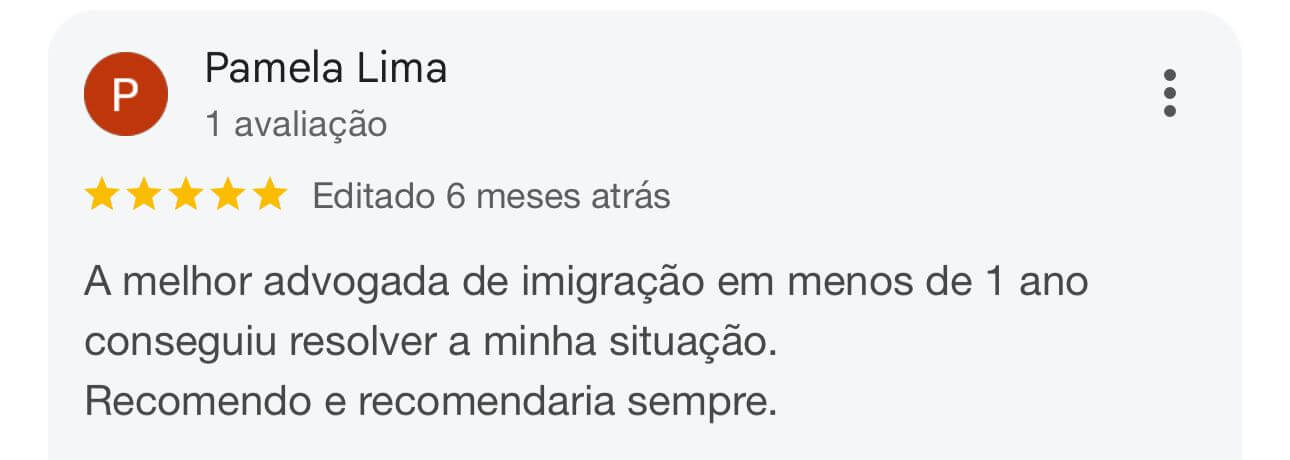Click the first yellow rating star
This screenshot has height=460, width=1290.
click(102, 196)
